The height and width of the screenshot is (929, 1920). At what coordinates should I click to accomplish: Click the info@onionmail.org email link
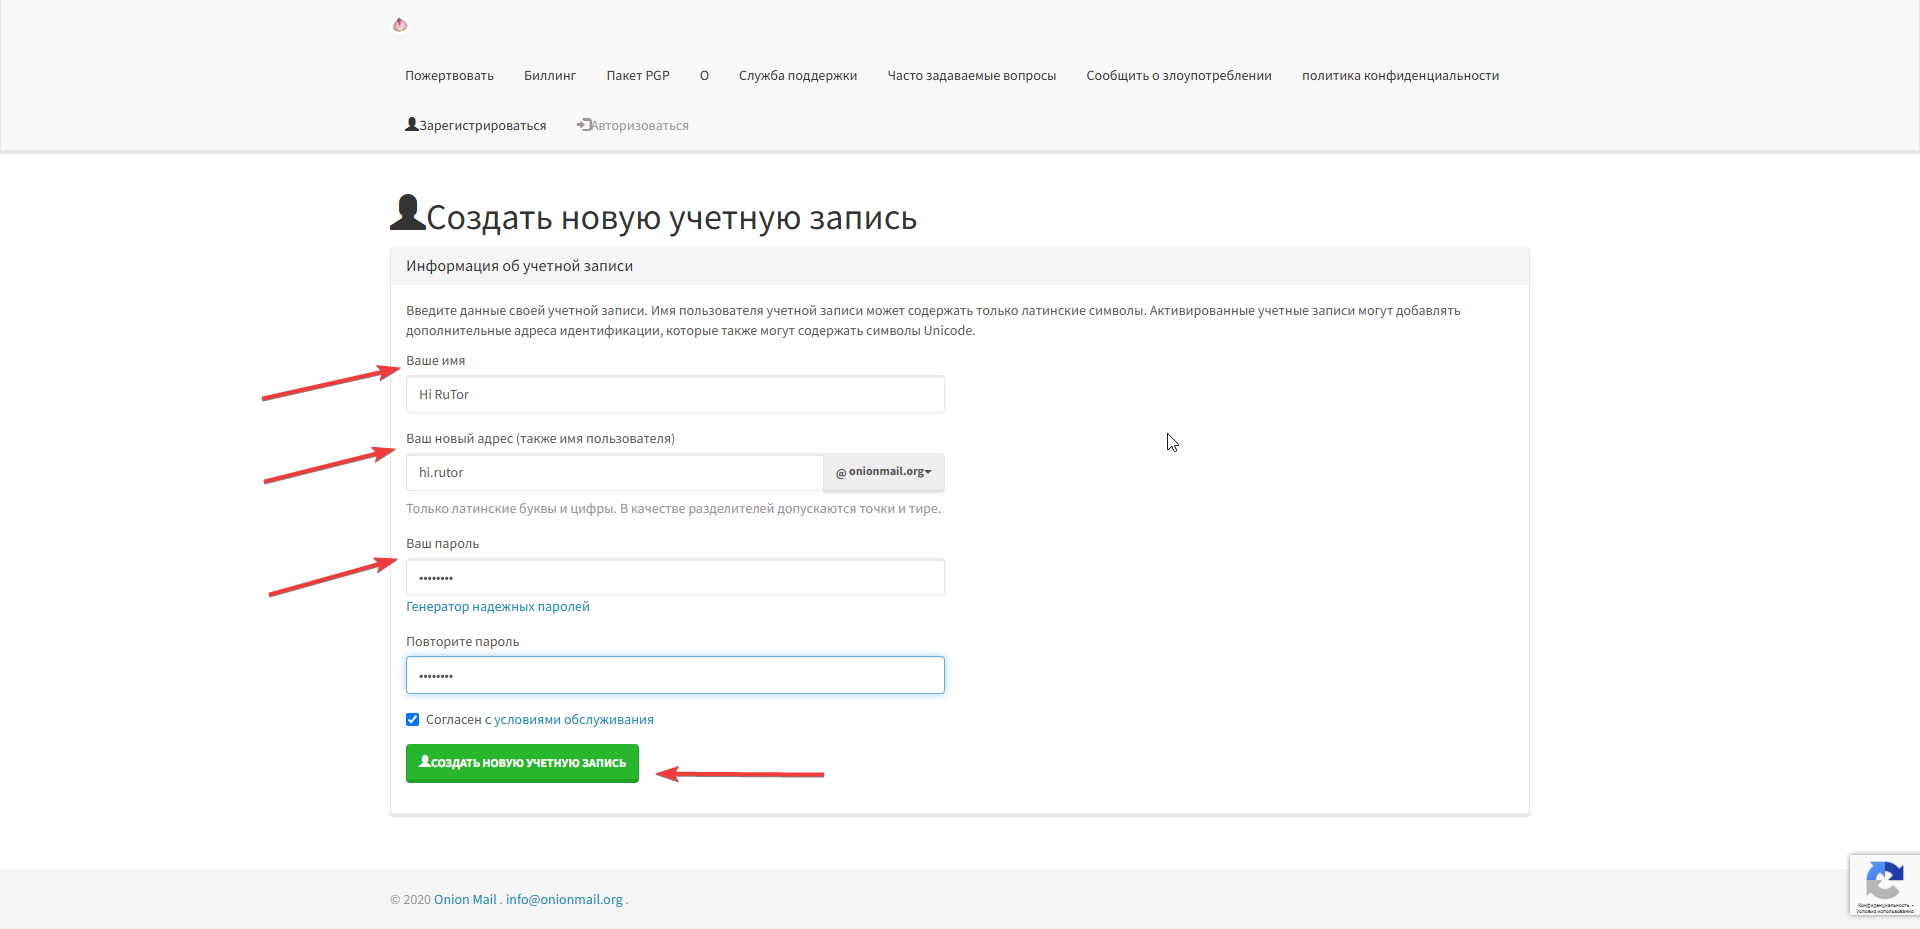(564, 900)
